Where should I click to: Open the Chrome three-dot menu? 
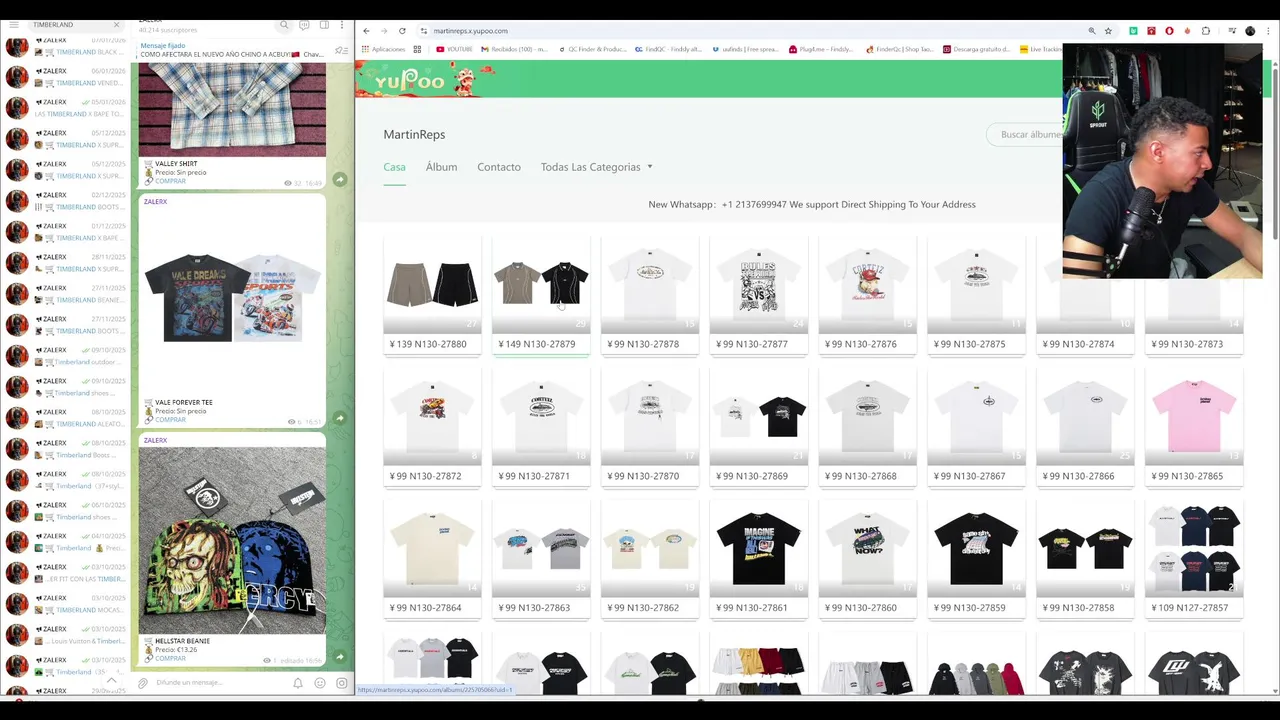pos(1268,31)
